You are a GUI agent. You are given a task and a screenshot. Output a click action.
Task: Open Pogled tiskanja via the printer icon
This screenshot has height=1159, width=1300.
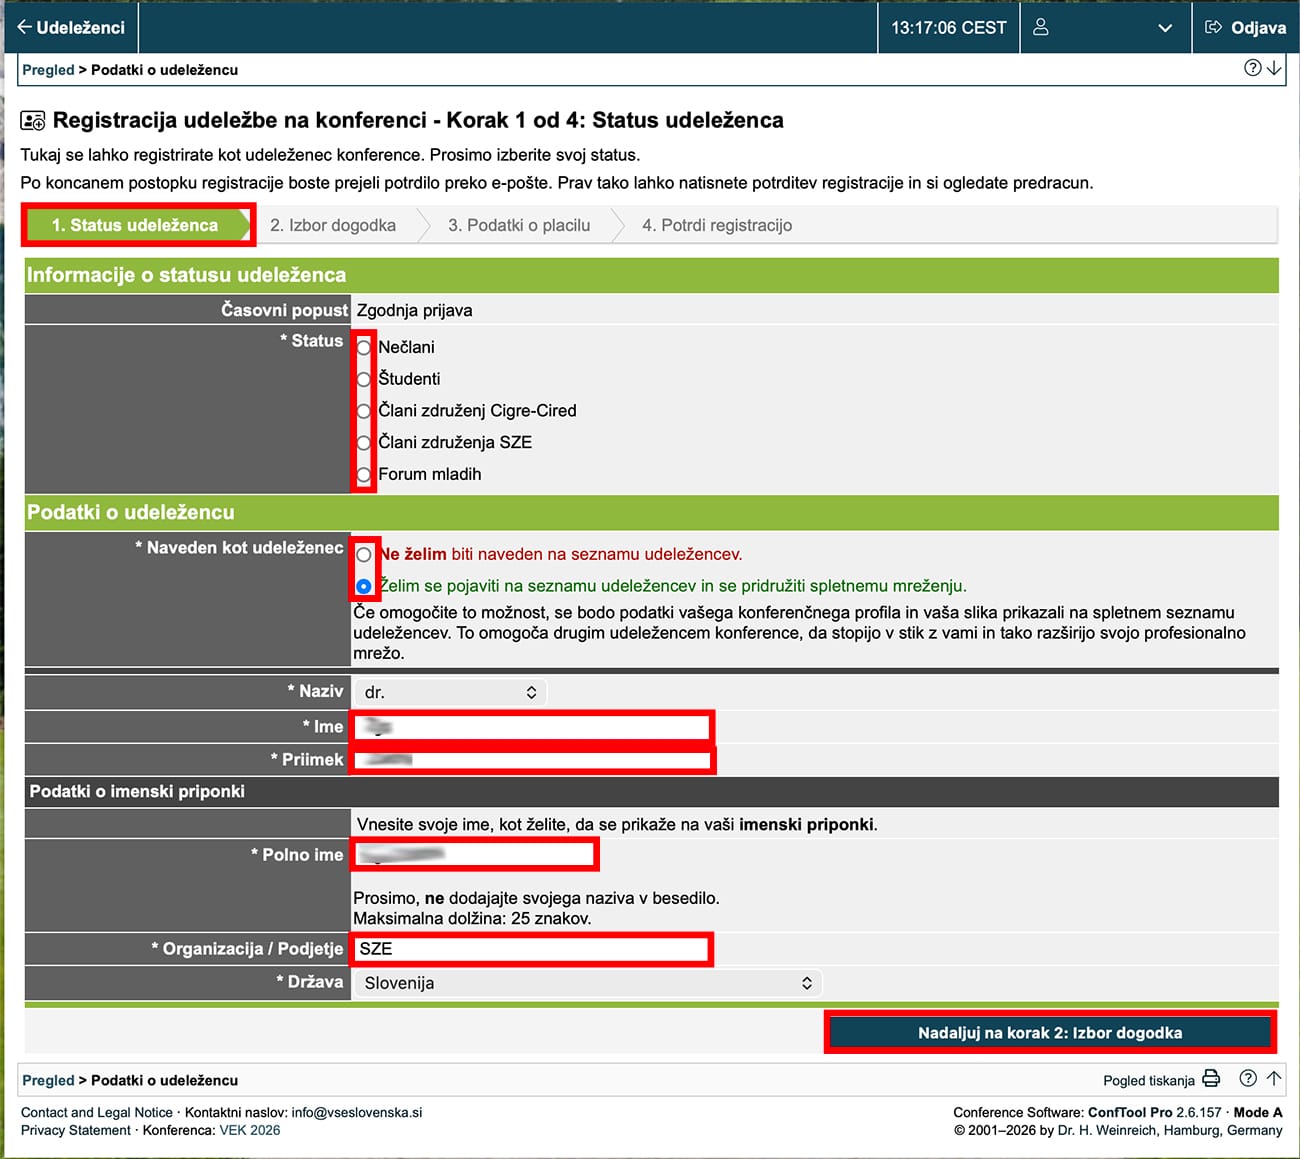click(x=1210, y=1079)
